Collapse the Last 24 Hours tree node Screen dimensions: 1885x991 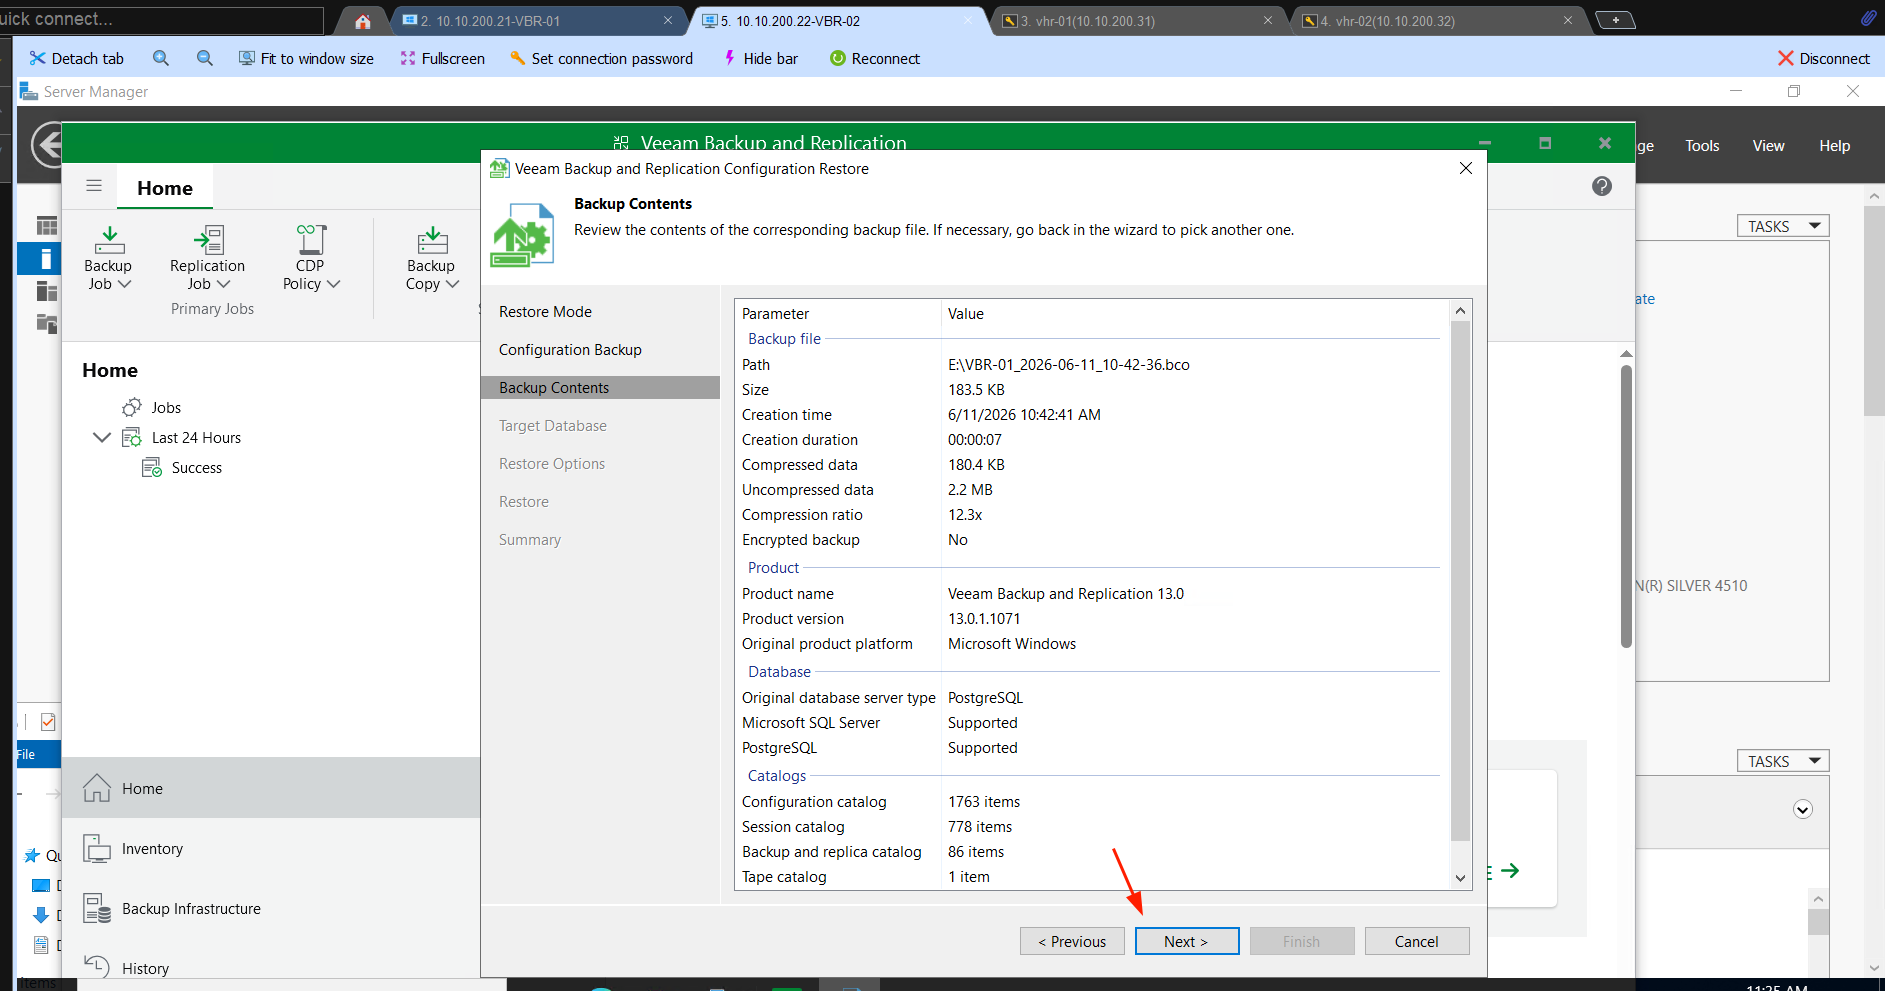coord(101,438)
